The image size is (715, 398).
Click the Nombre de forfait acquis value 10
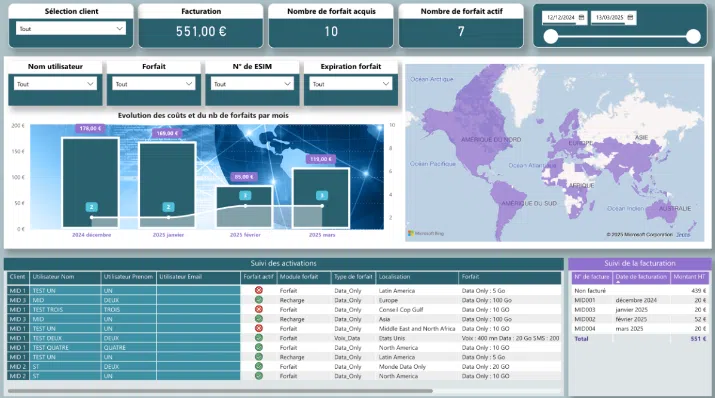[x=331, y=31]
